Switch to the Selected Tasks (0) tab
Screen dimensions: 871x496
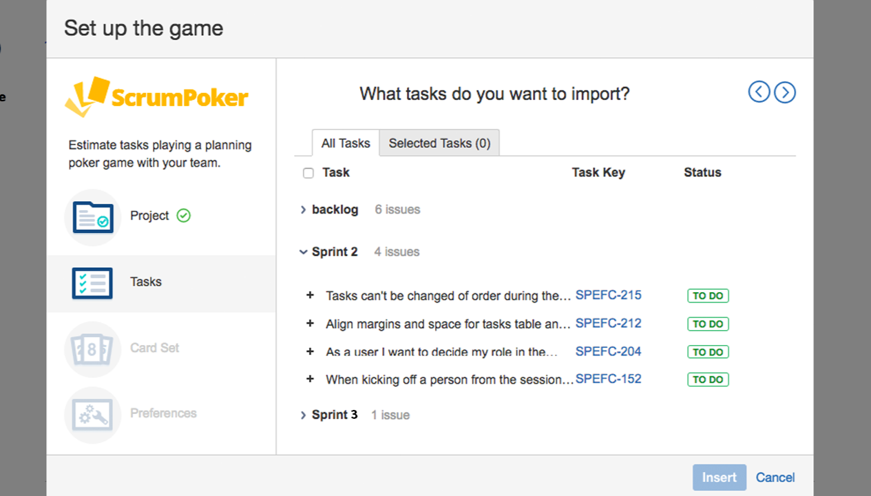[x=439, y=143]
